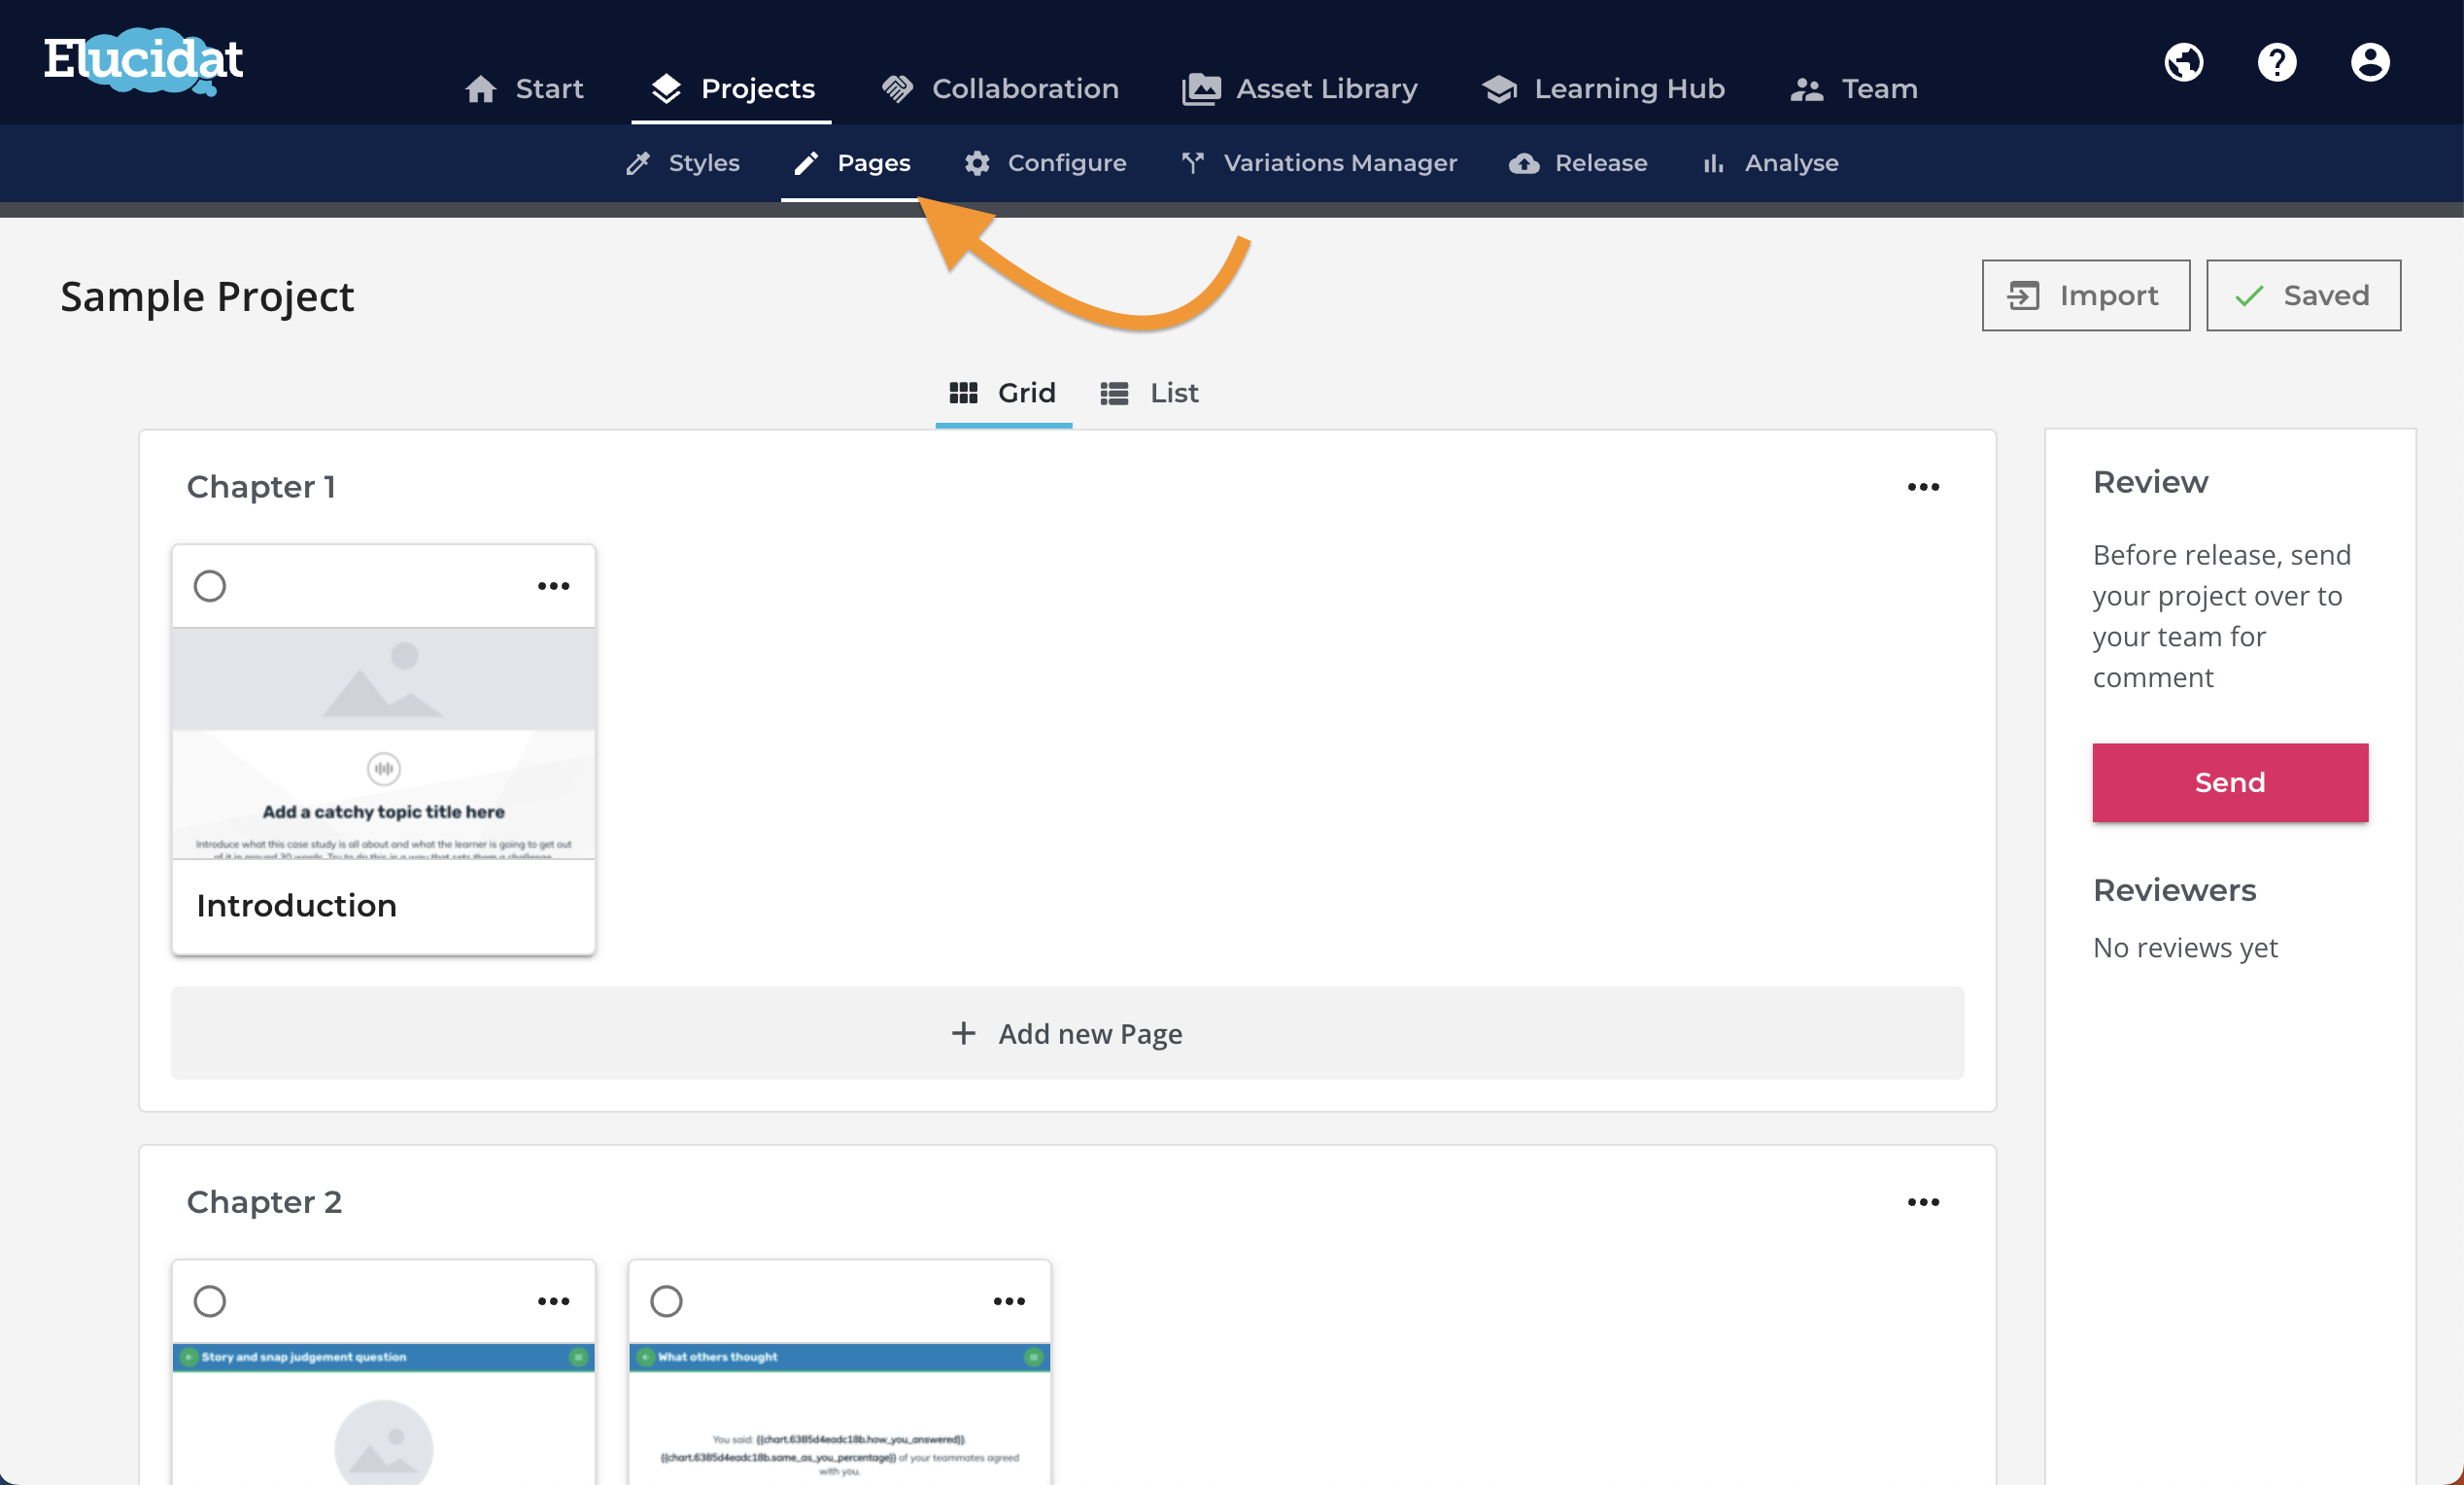The image size is (2464, 1485).
Task: Open Story and snap judgement page options
Action: (x=553, y=1301)
